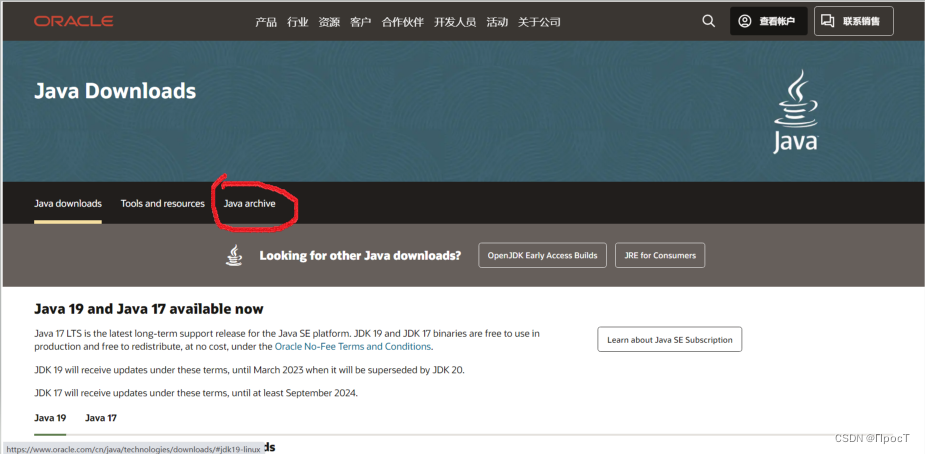The image size is (925, 454).
Task: Open the 关于公司 menu
Action: coord(539,22)
